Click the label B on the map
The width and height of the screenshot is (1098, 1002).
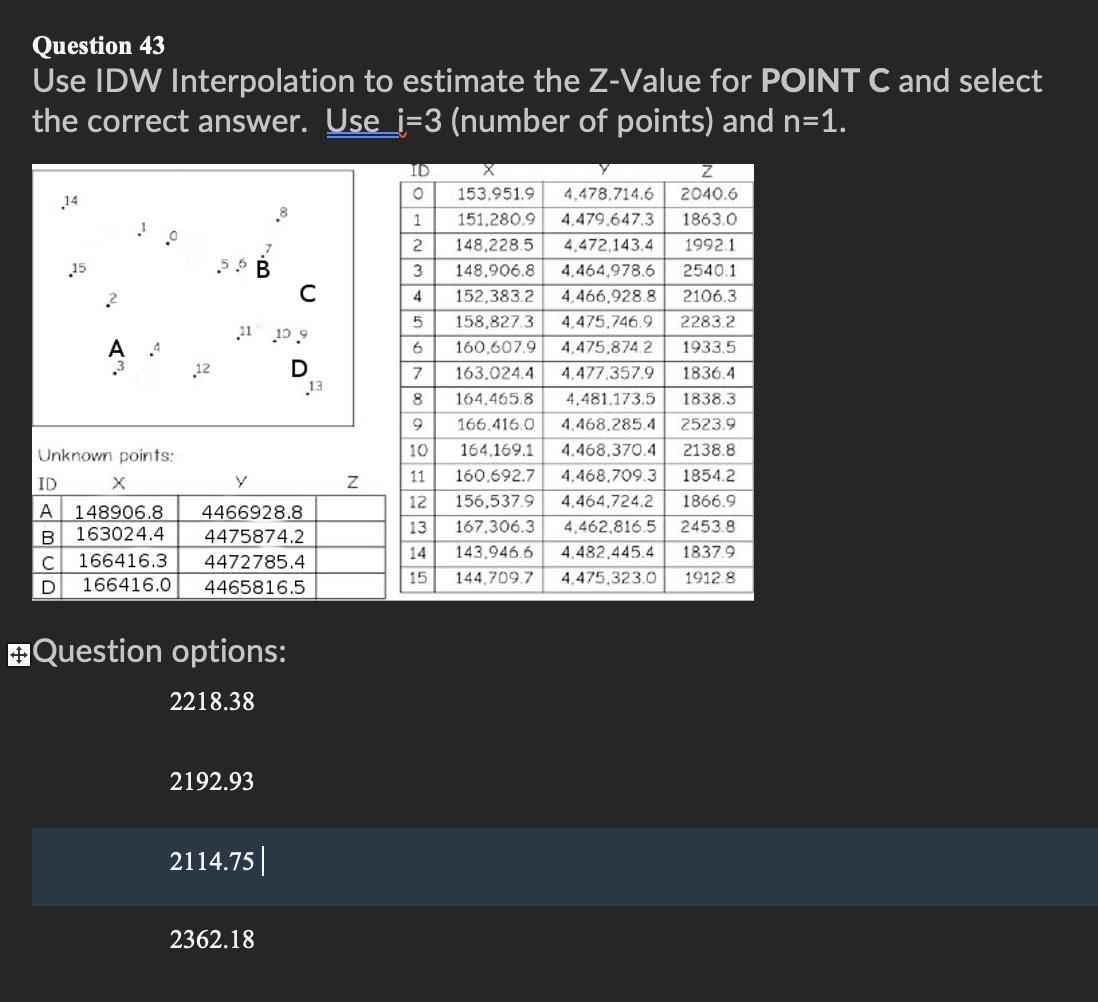coord(263,268)
